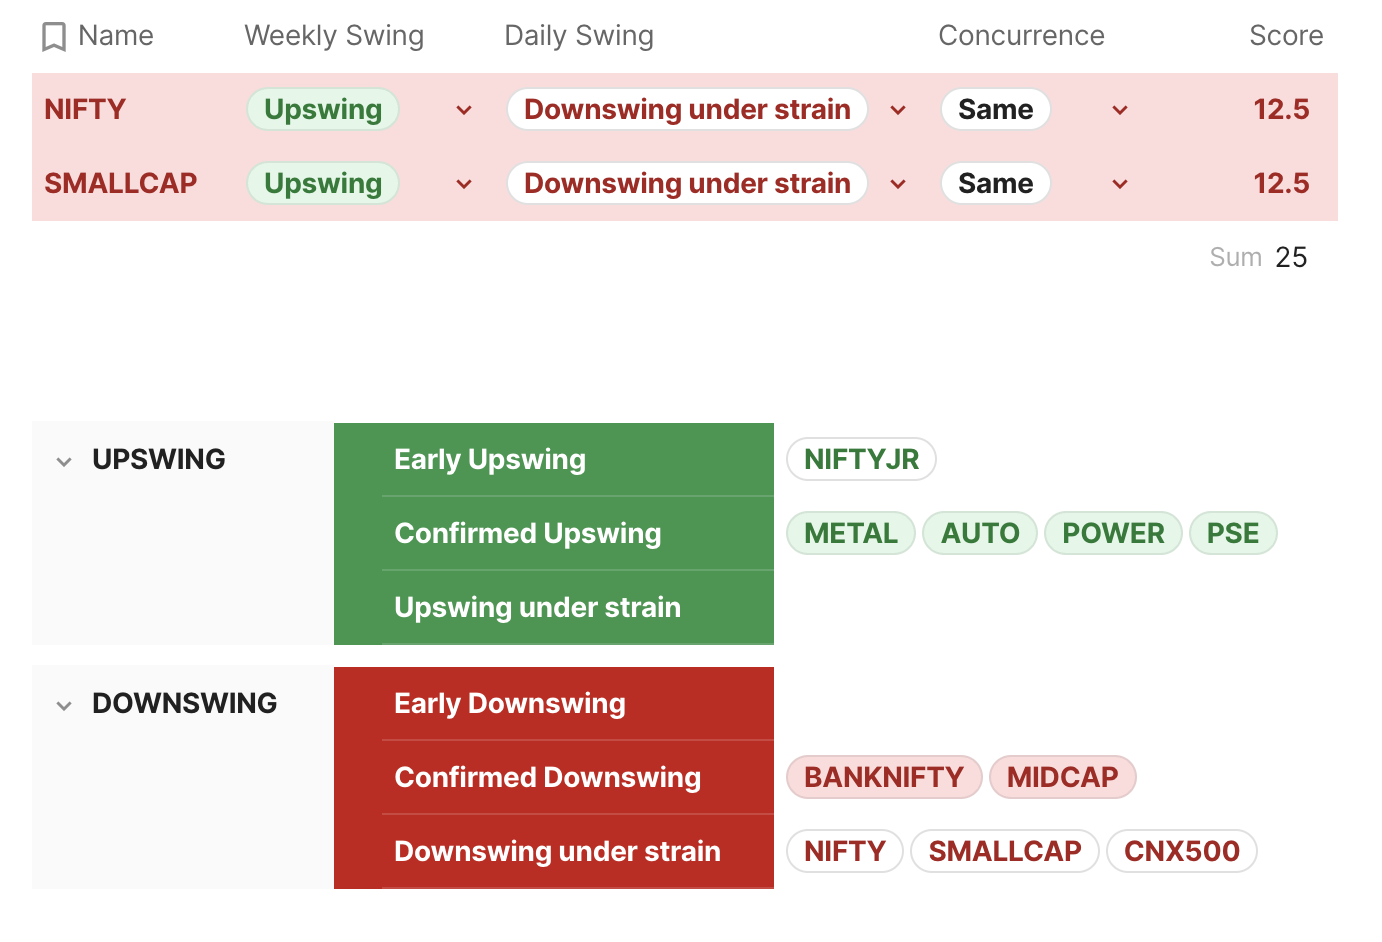Open the CNX500 tag
The width and height of the screenshot is (1382, 942).
(1181, 851)
